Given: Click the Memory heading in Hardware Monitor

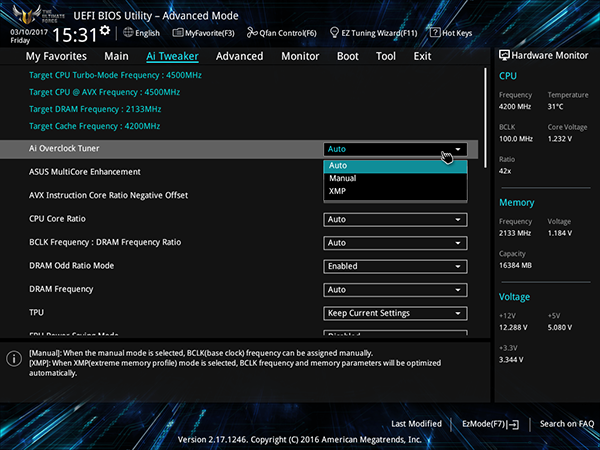Looking at the screenshot, I should (517, 202).
